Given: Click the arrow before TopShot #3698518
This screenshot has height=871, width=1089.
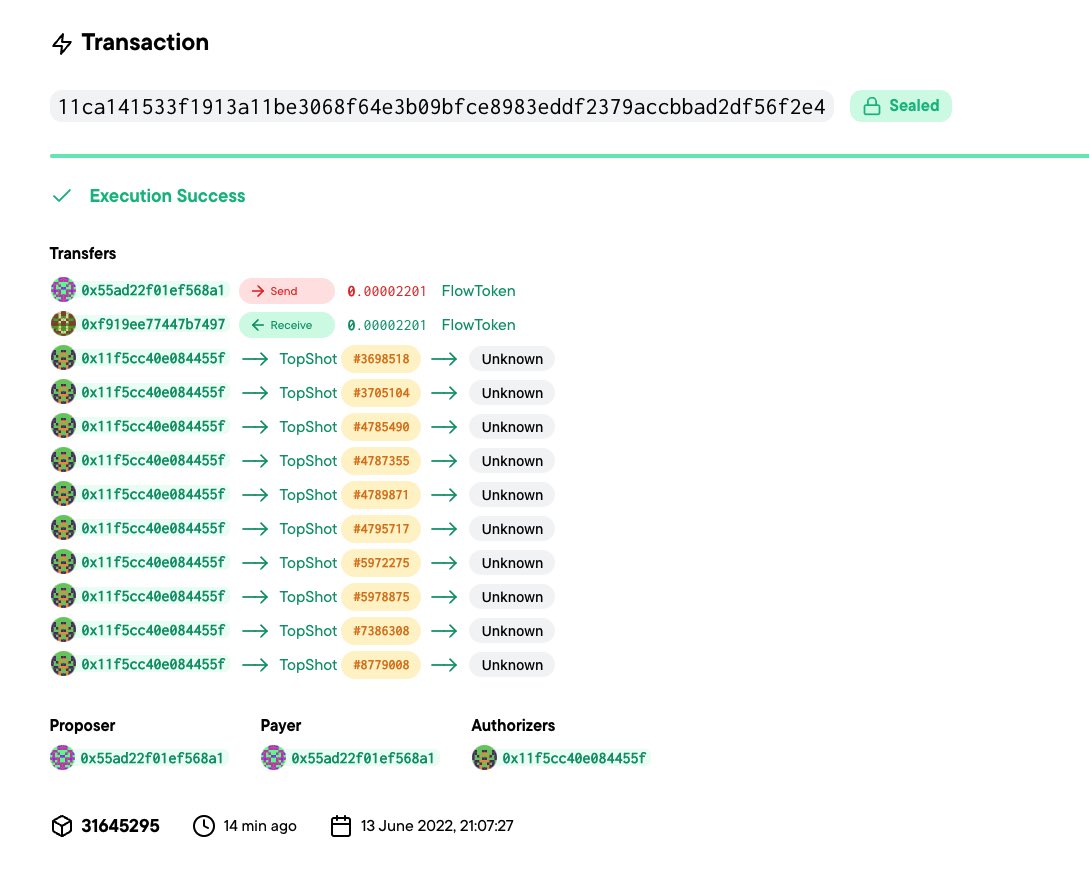Looking at the screenshot, I should click(255, 359).
